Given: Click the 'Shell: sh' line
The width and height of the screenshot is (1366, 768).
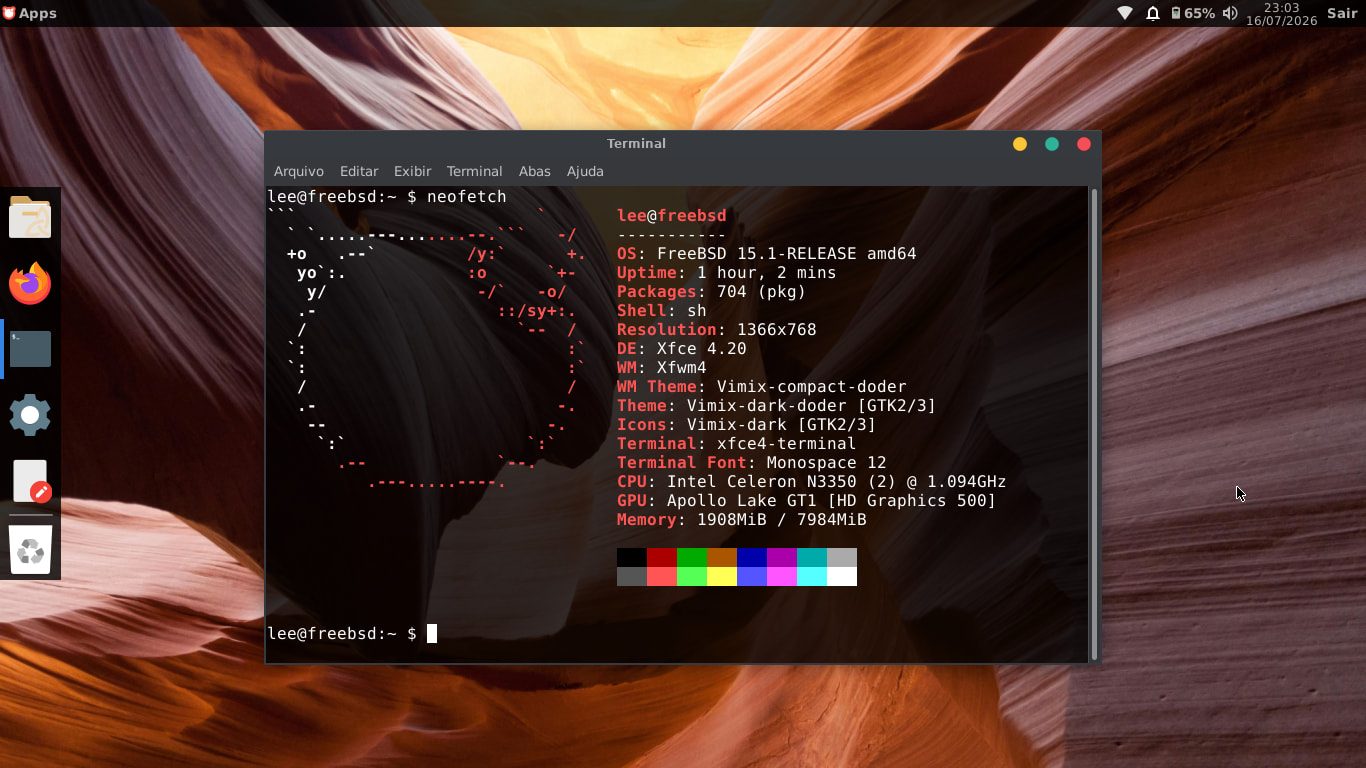Looking at the screenshot, I should [662, 311].
